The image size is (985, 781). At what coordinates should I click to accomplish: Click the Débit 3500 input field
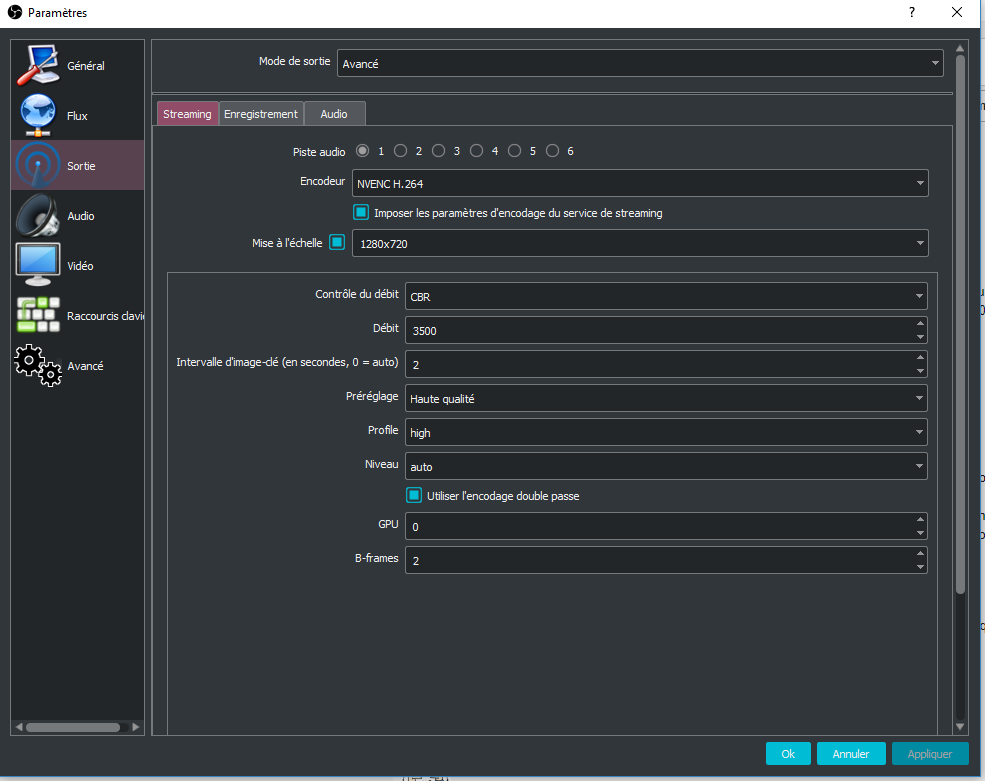click(658, 330)
